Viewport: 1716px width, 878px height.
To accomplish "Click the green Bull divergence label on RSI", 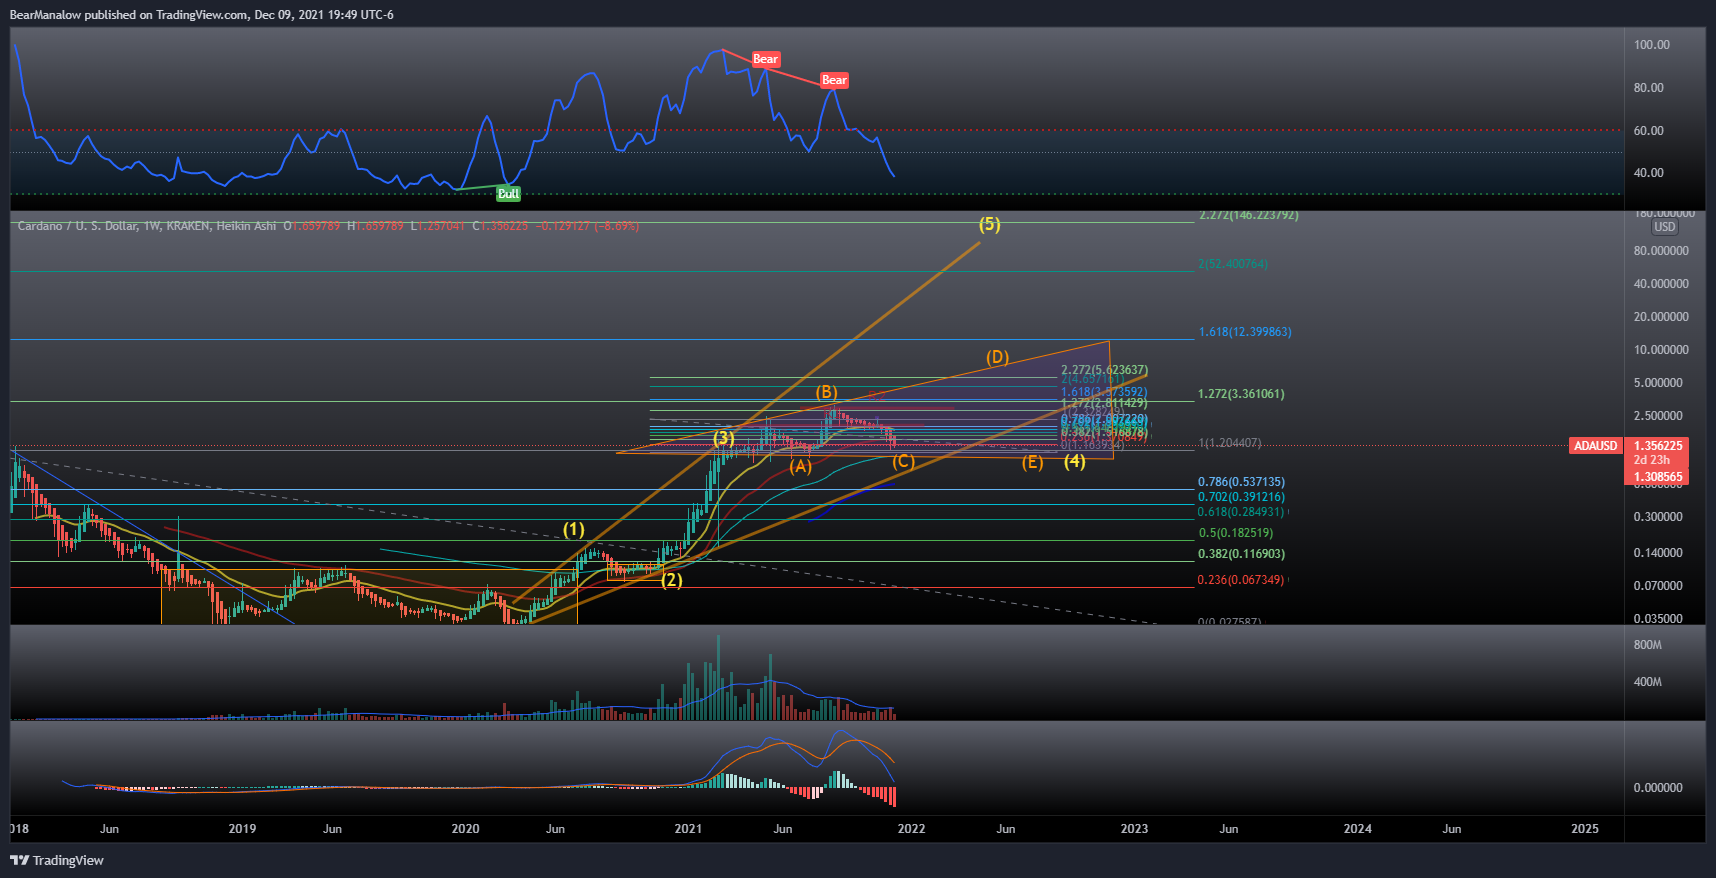I will 508,194.
